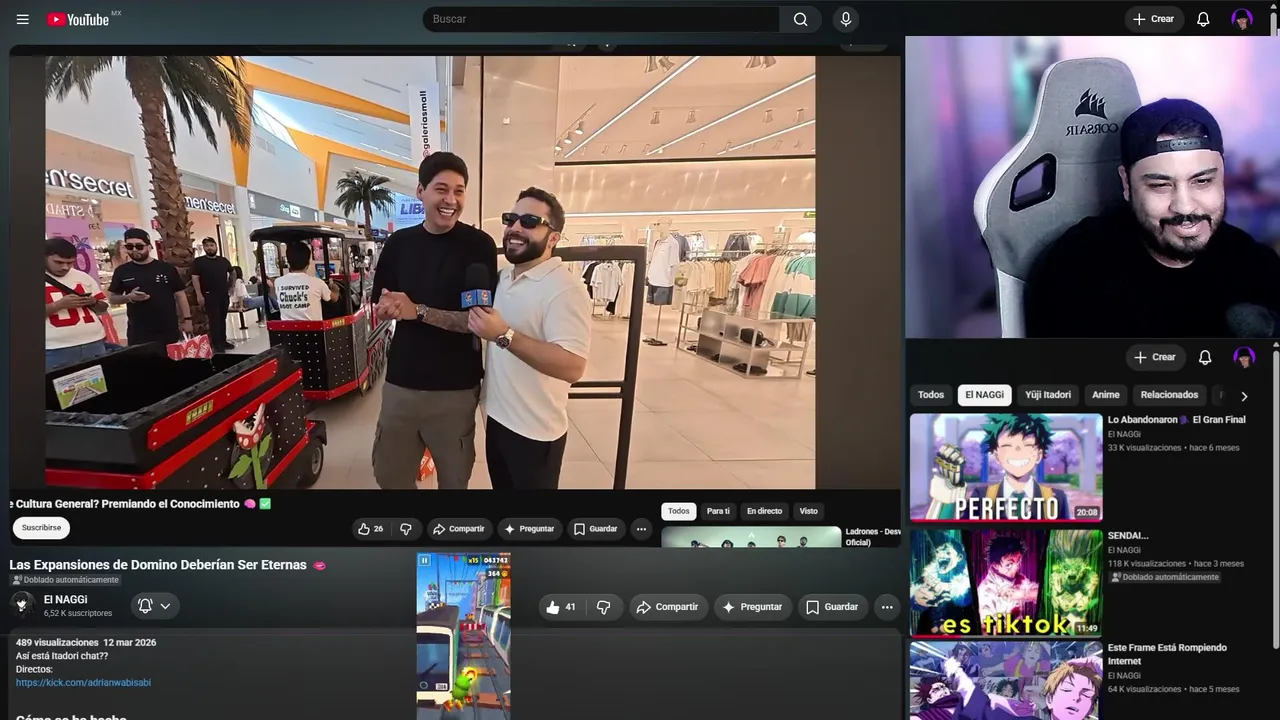The width and height of the screenshot is (1280, 720).
Task: Open the PERFECTO Deku video thumbnail
Action: (x=1006, y=467)
